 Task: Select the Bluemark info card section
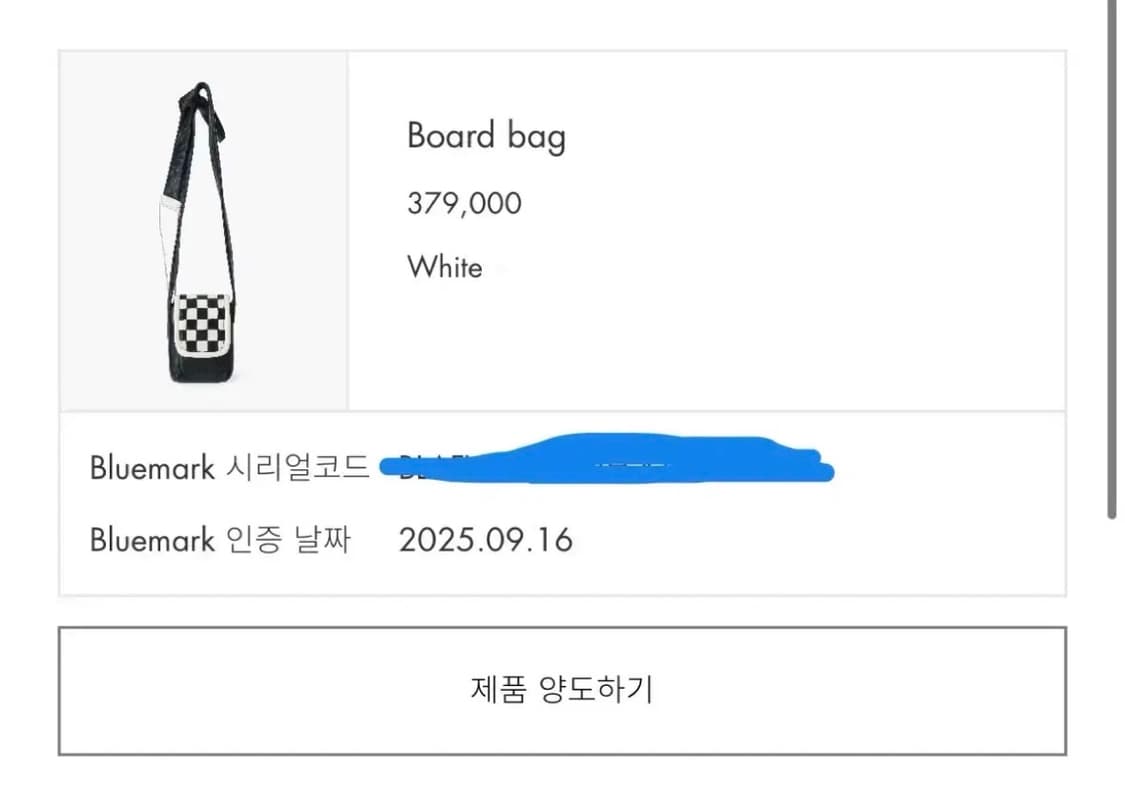coord(560,503)
